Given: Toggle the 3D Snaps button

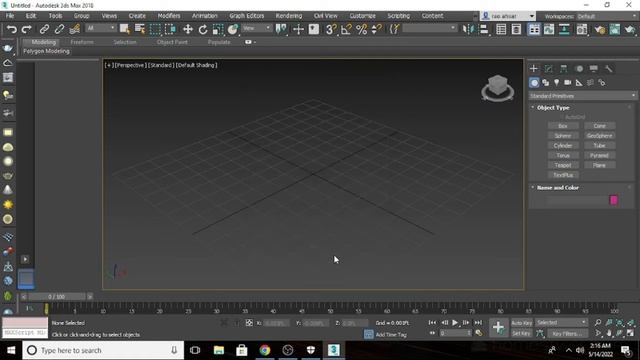Looking at the screenshot, I should pyautogui.click(x=331, y=29).
